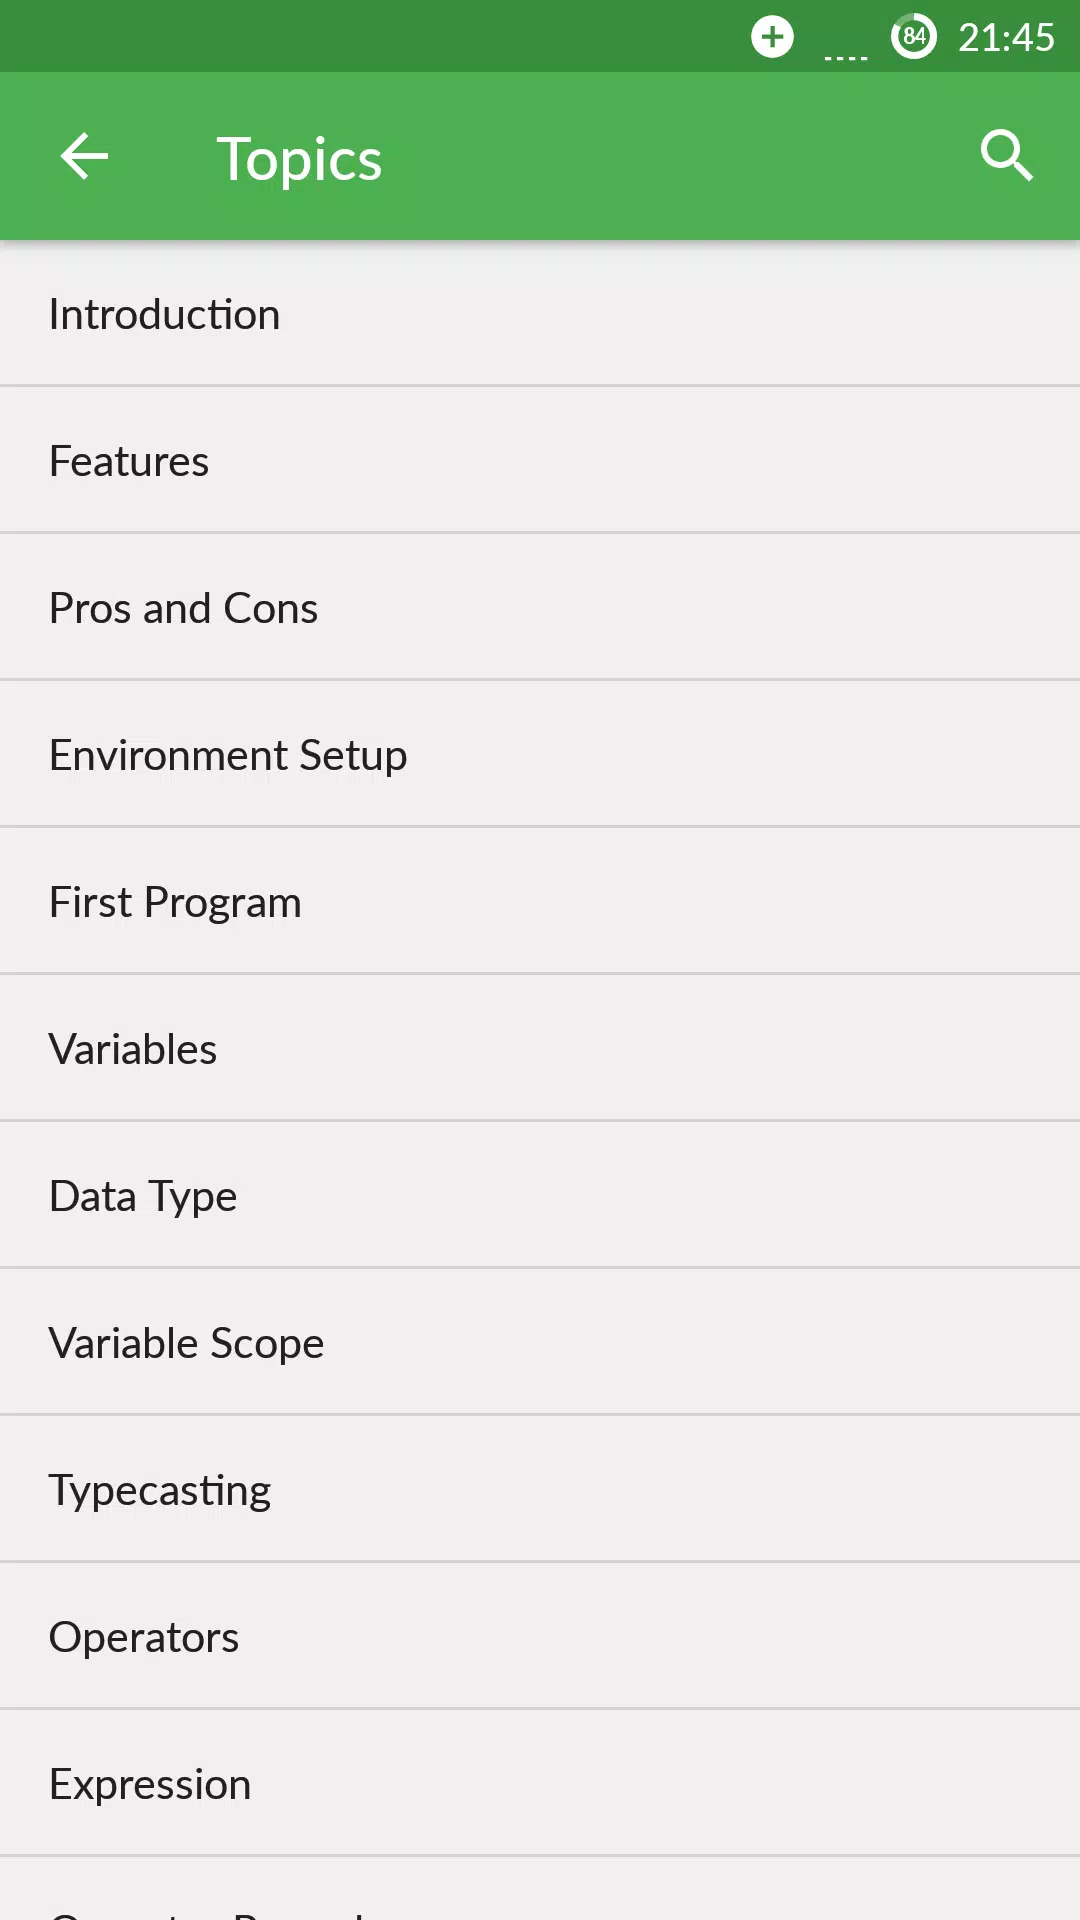Tap the Topics title text
This screenshot has height=1920, width=1080.
[299, 160]
